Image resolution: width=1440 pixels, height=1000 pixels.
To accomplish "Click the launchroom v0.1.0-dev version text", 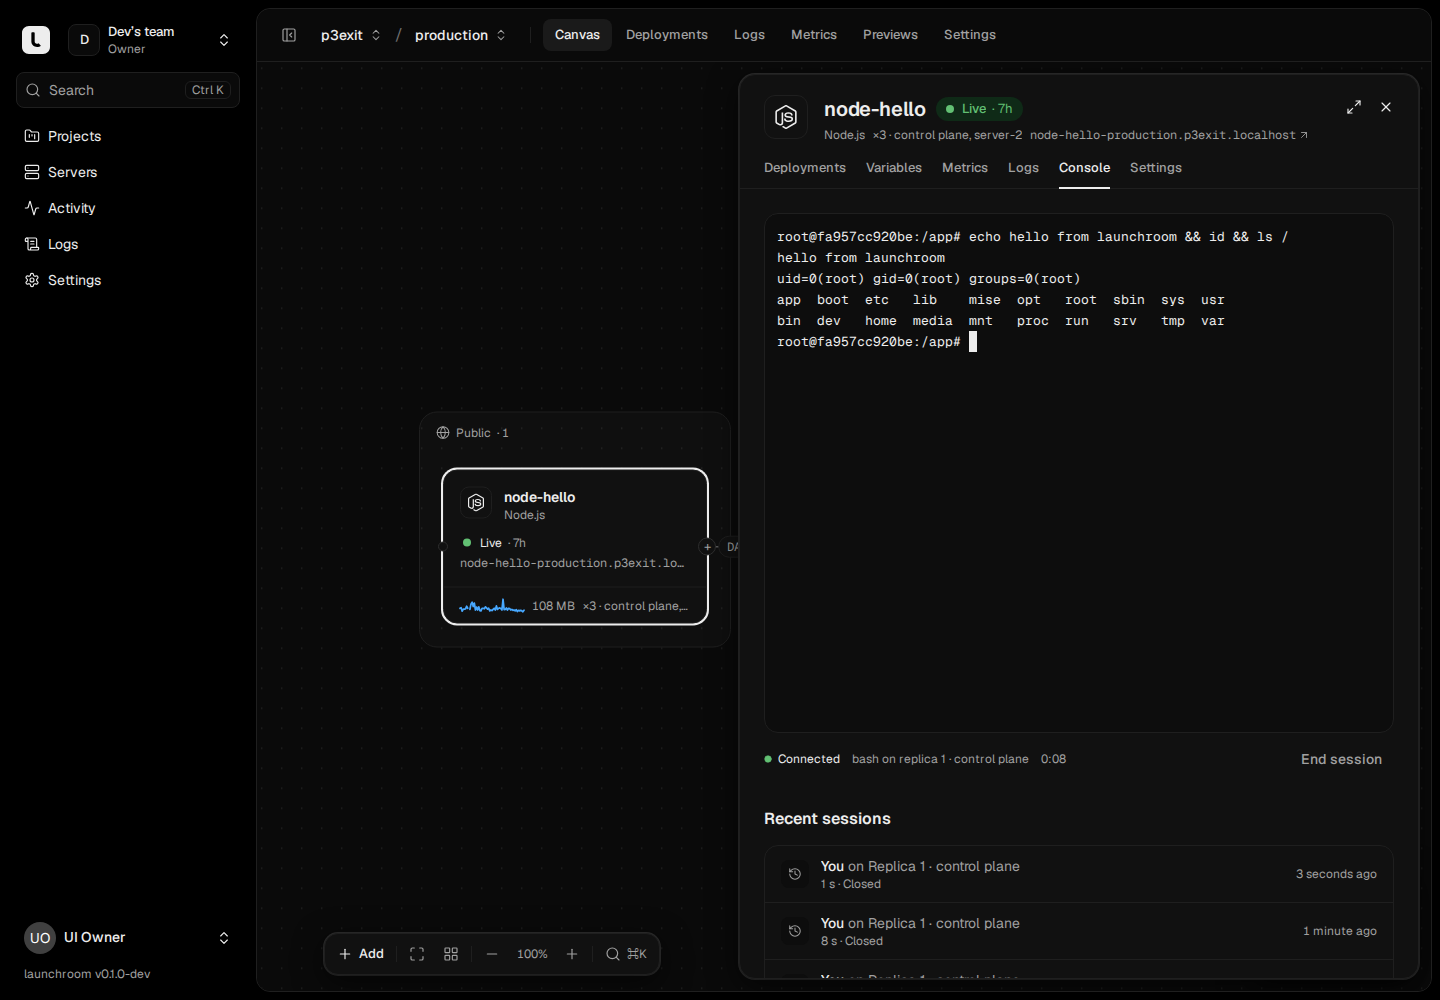I will click(87, 974).
